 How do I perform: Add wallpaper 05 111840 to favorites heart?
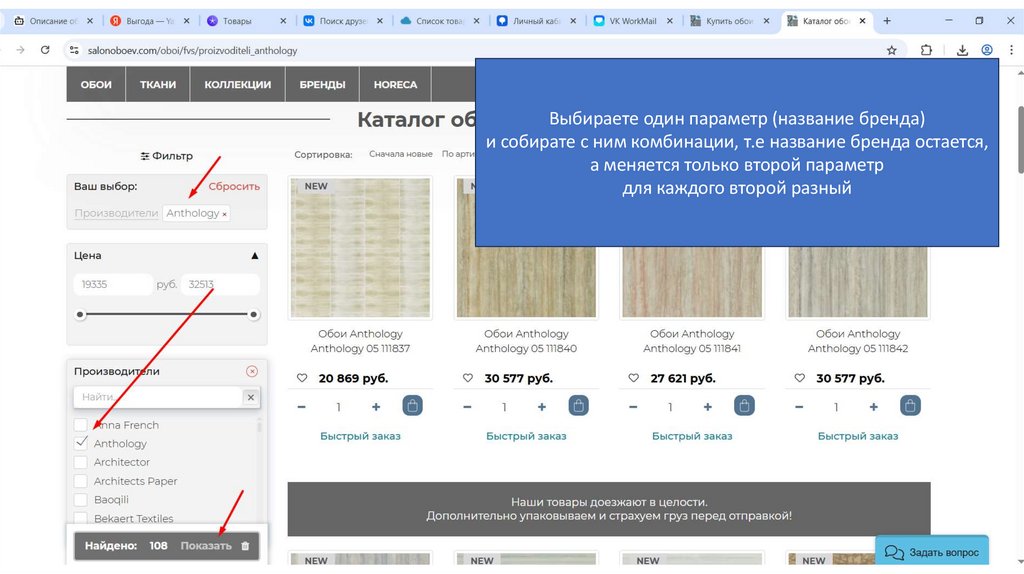[468, 378]
